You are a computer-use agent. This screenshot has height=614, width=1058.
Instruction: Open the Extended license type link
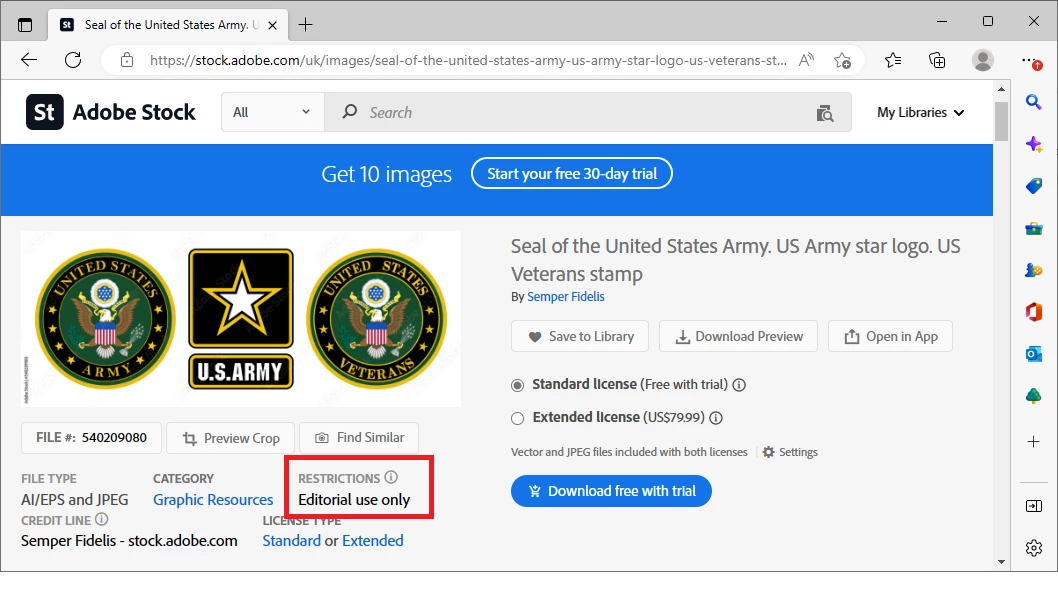coord(372,540)
